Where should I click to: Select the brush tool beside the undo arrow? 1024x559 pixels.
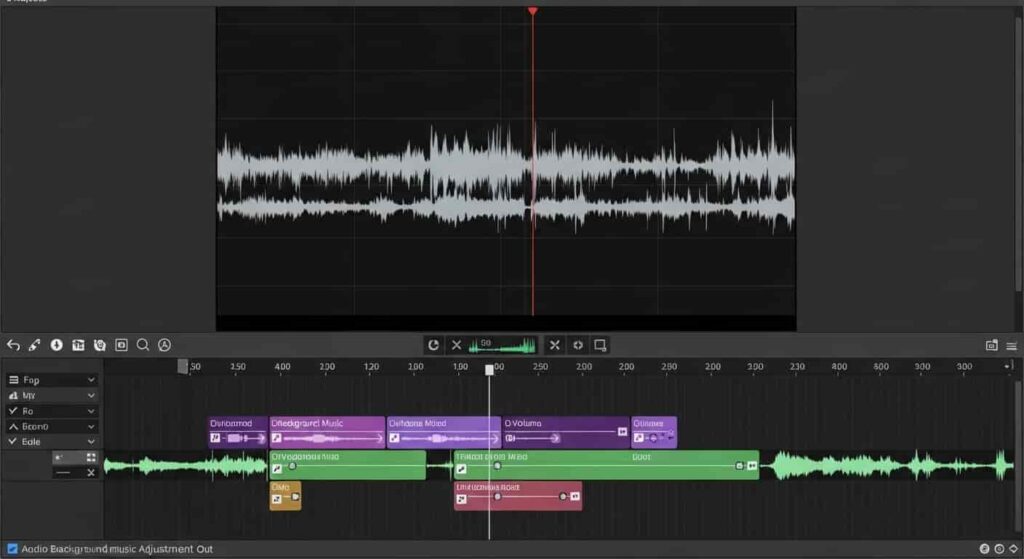point(35,345)
